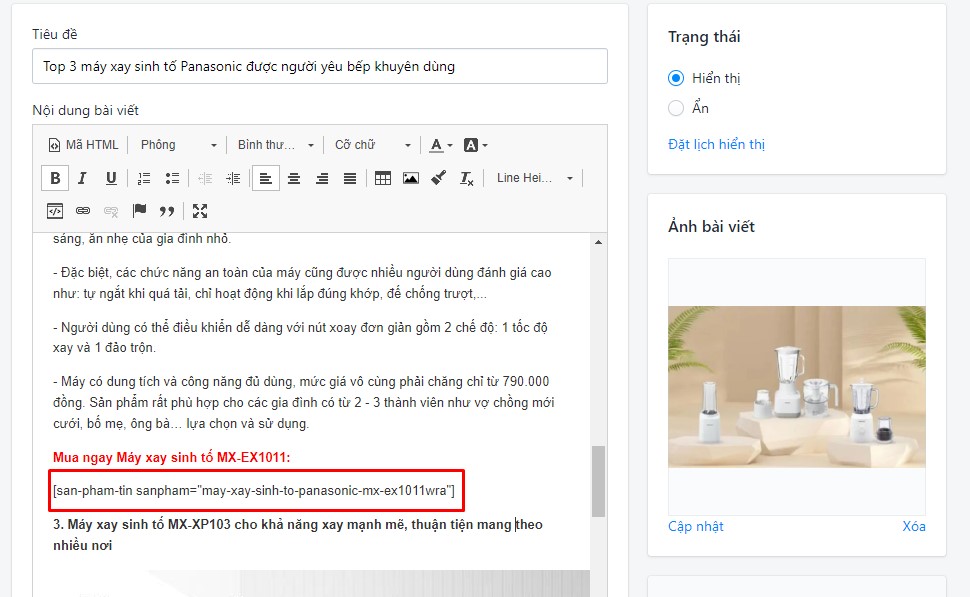
Task: Center align the text
Action: (x=294, y=178)
